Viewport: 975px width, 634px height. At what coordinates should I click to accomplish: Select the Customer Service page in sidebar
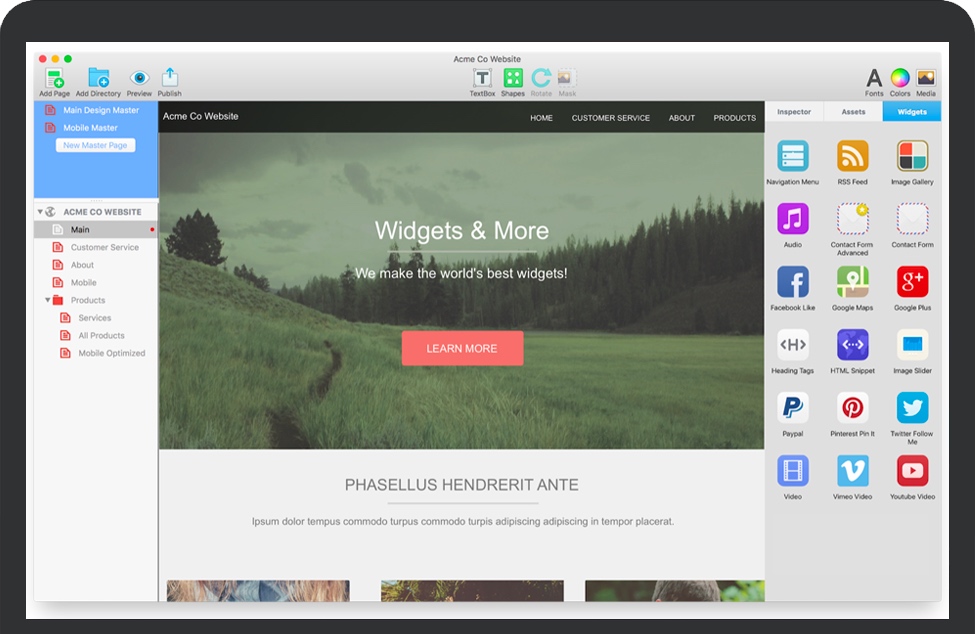(x=104, y=247)
